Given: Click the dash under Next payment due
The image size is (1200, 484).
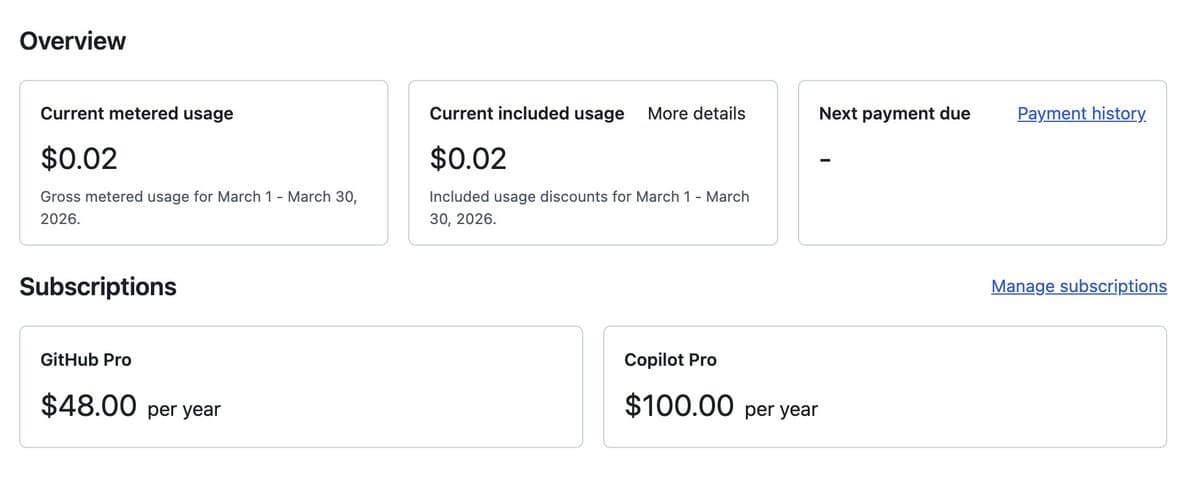Looking at the screenshot, I should coord(825,160).
